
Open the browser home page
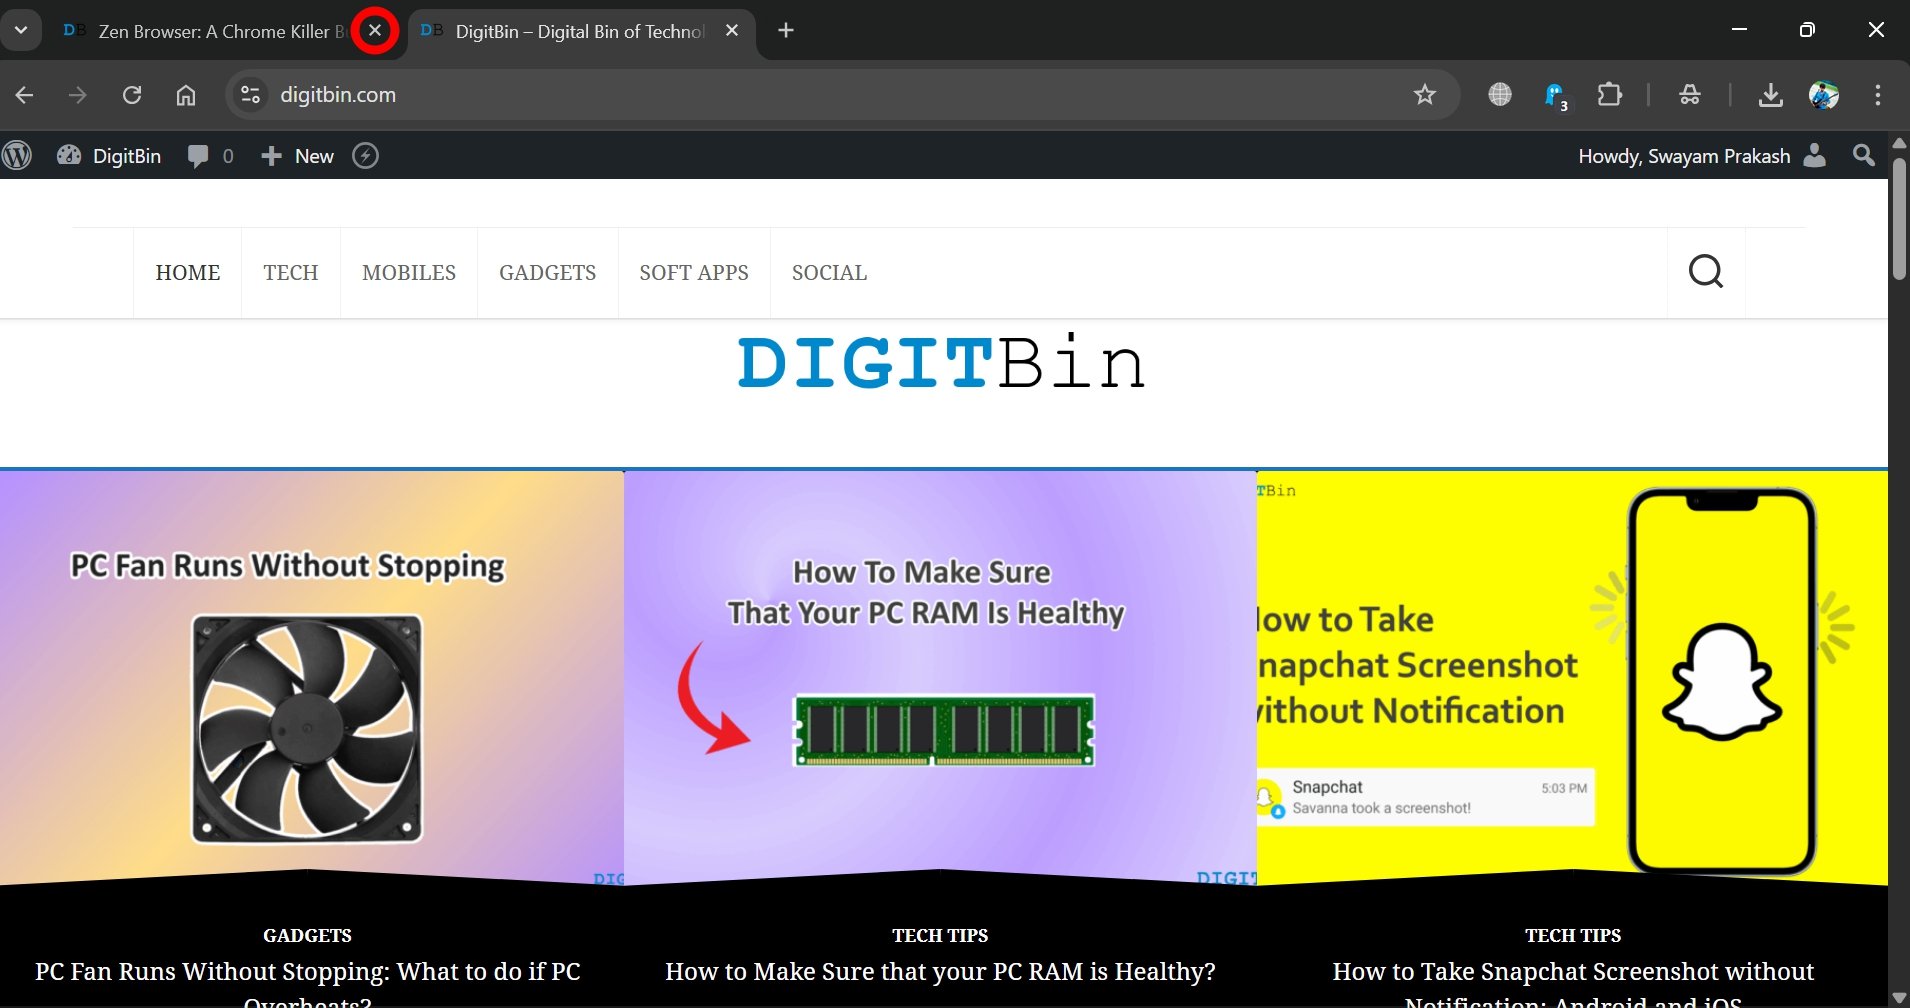click(x=186, y=95)
